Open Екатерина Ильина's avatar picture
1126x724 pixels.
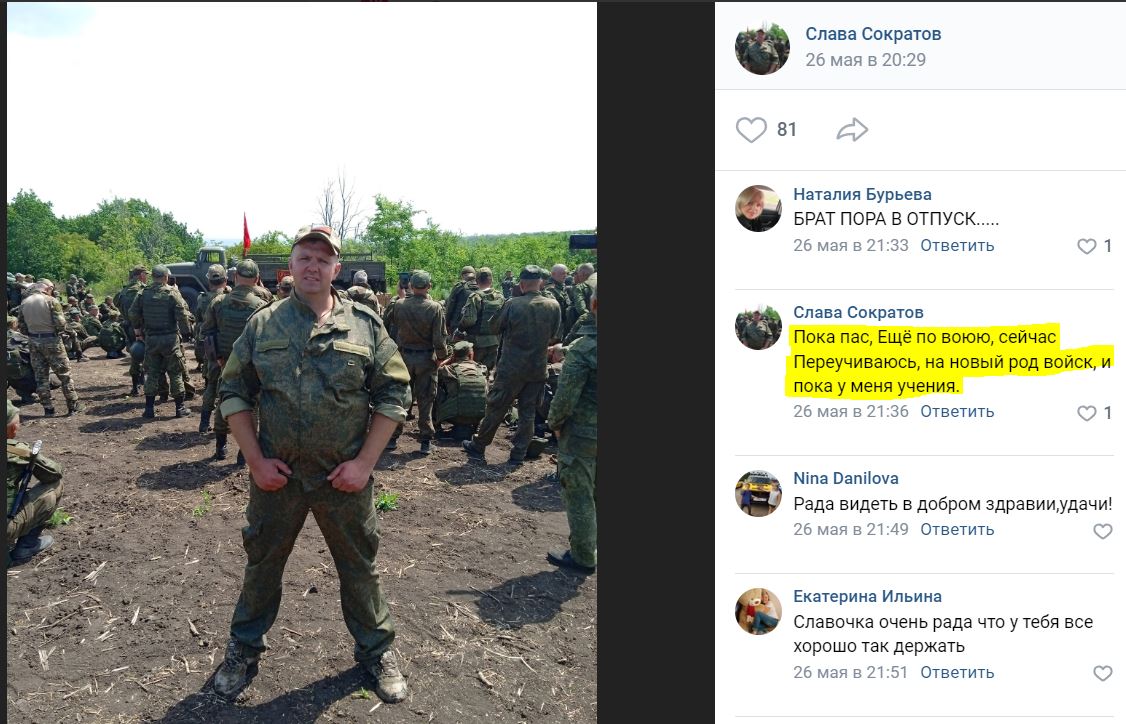pyautogui.click(x=758, y=611)
